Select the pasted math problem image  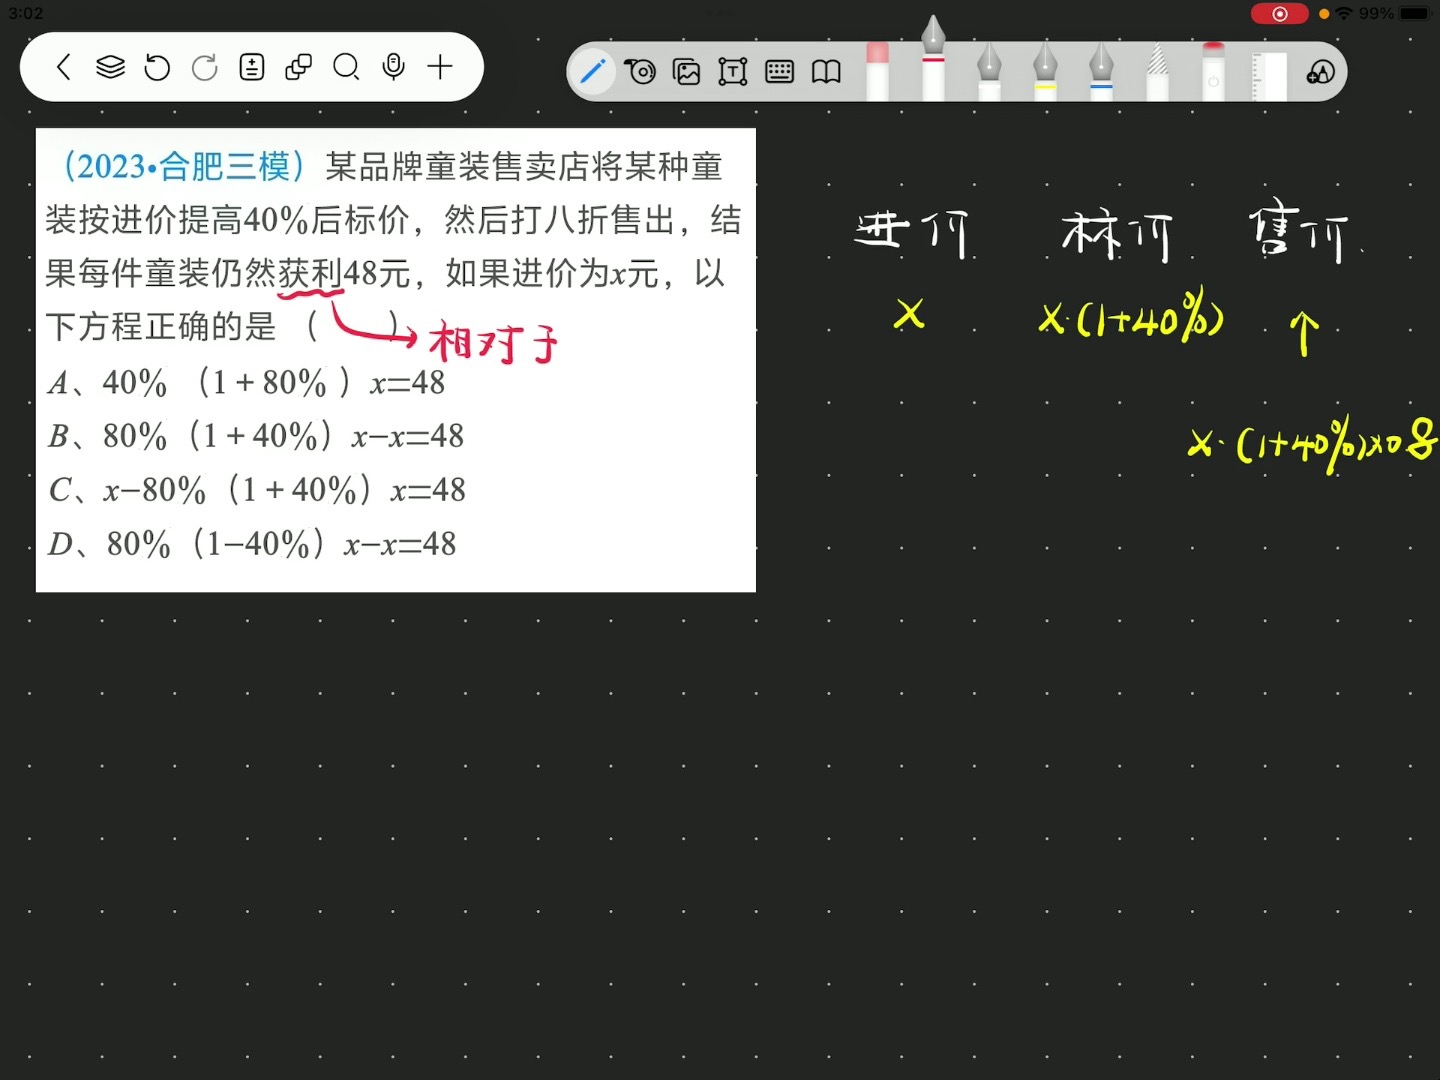pos(396,360)
